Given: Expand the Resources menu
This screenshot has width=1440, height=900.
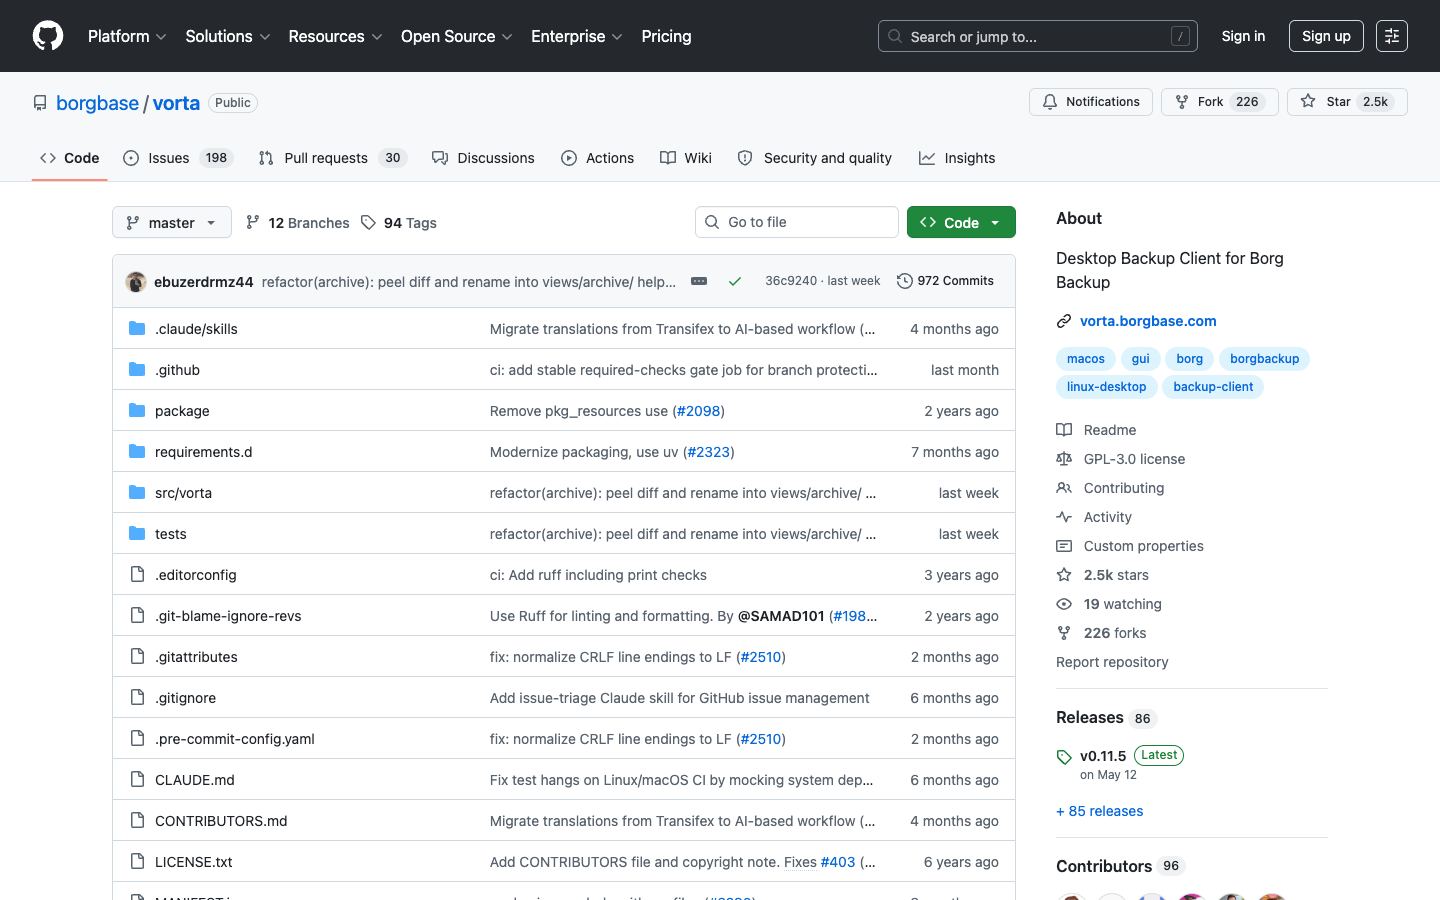Looking at the screenshot, I should [x=335, y=36].
